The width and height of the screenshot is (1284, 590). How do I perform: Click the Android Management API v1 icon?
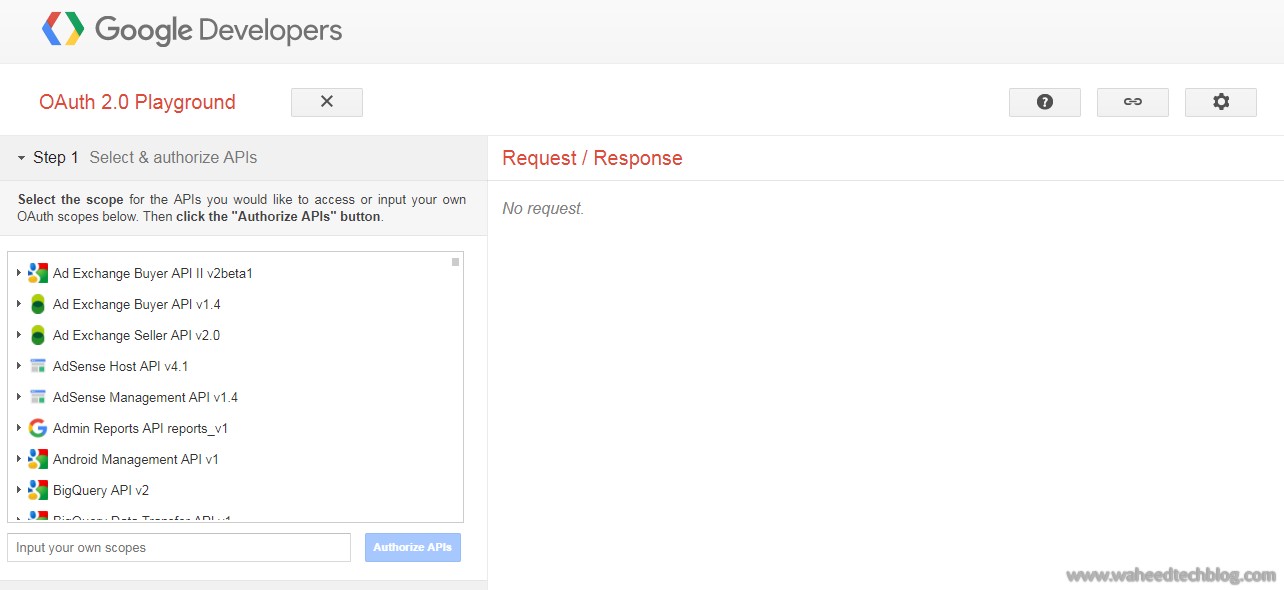37,459
